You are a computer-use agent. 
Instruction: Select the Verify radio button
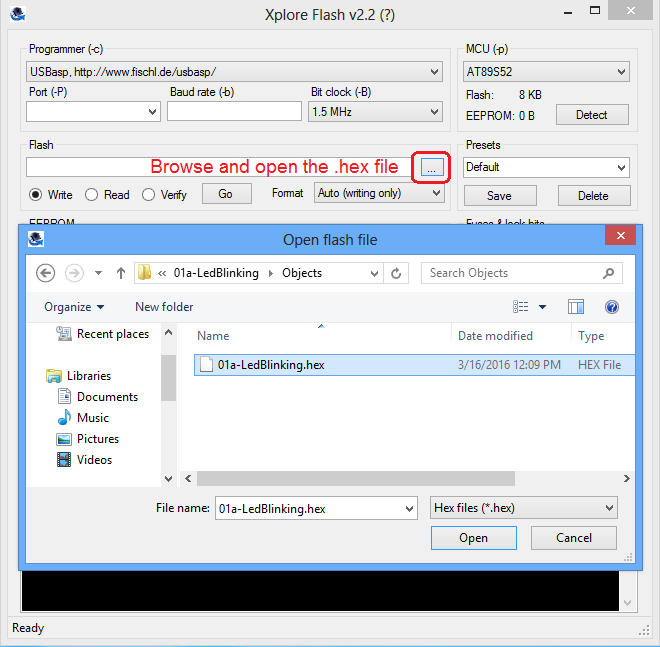click(149, 195)
